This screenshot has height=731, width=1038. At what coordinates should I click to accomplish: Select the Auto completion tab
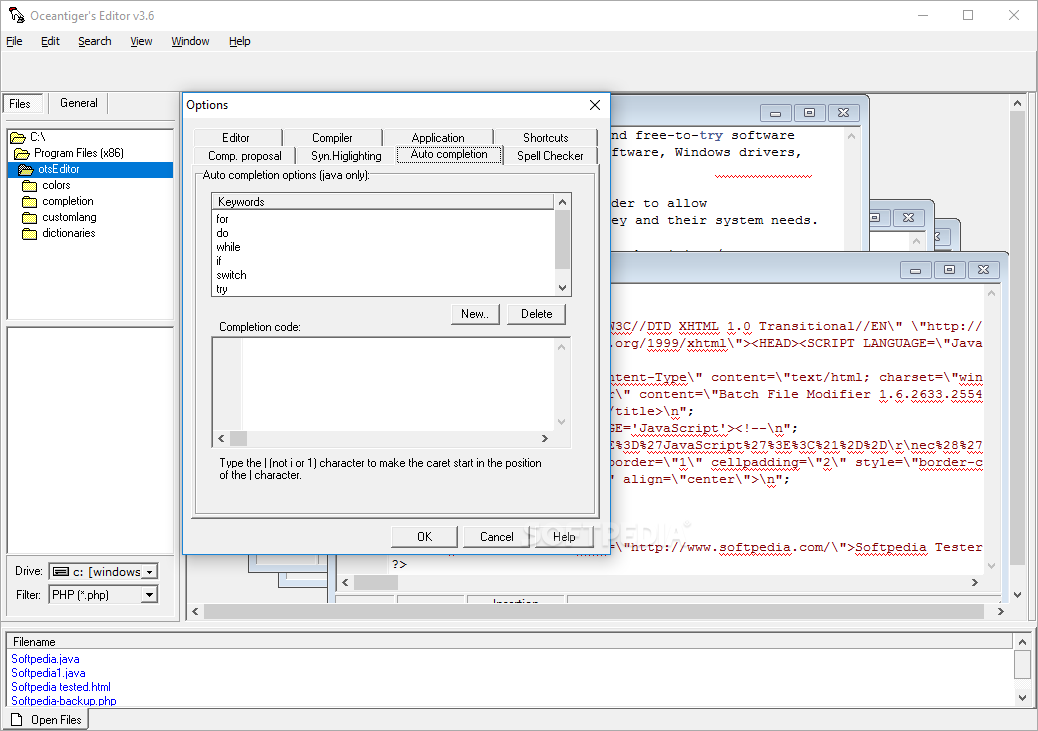(449, 154)
